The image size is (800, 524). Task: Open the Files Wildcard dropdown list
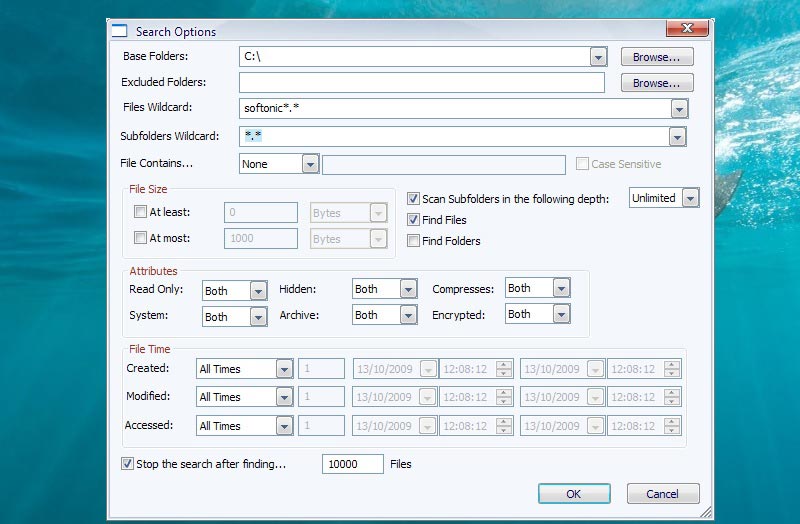pos(678,109)
